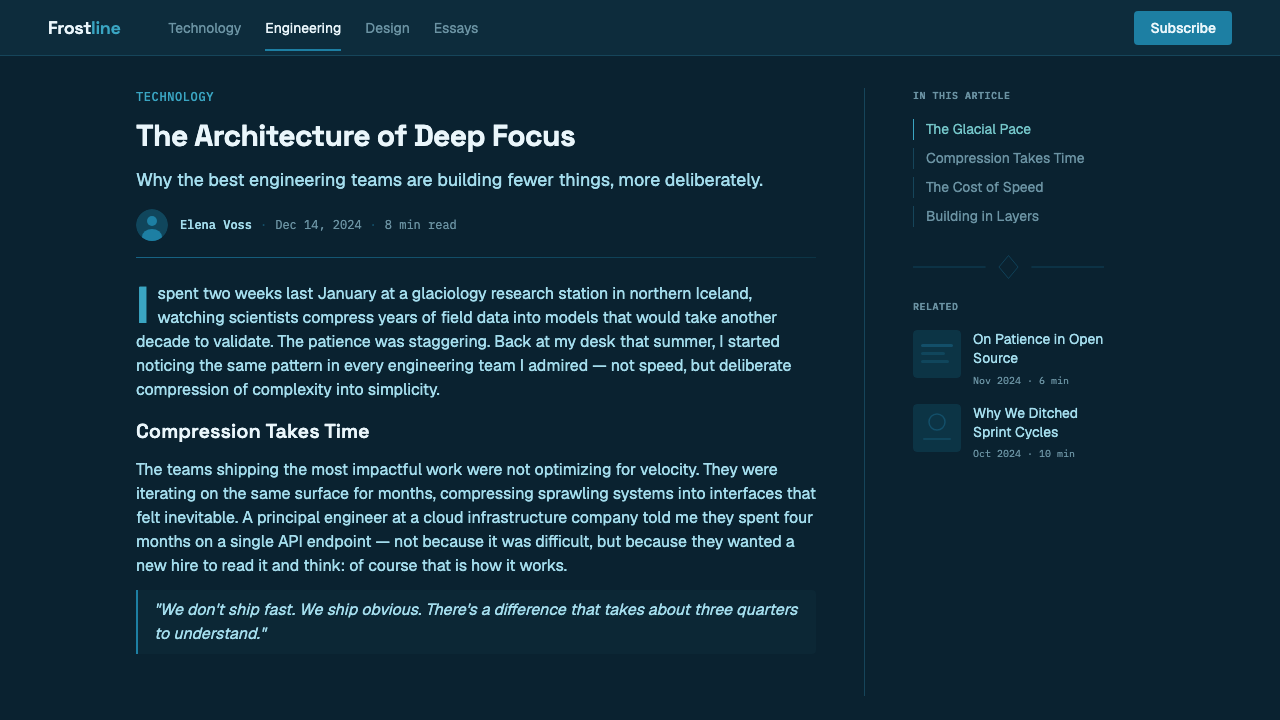Click the Subscribe button

1183,28
